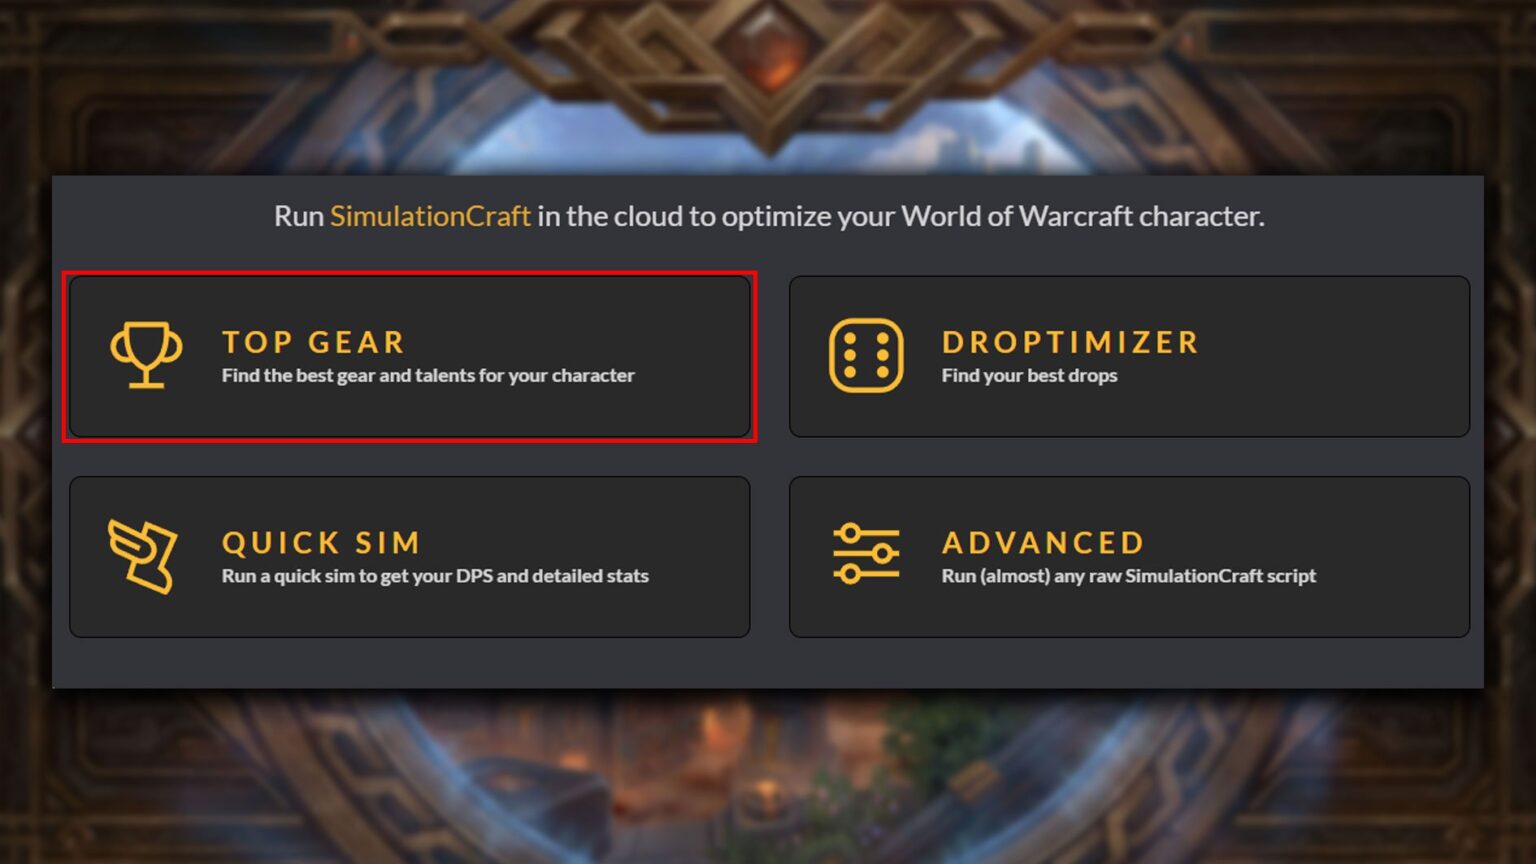Click the 'Find your best drops' subtitle
This screenshot has height=864, width=1536.
coord(1028,376)
